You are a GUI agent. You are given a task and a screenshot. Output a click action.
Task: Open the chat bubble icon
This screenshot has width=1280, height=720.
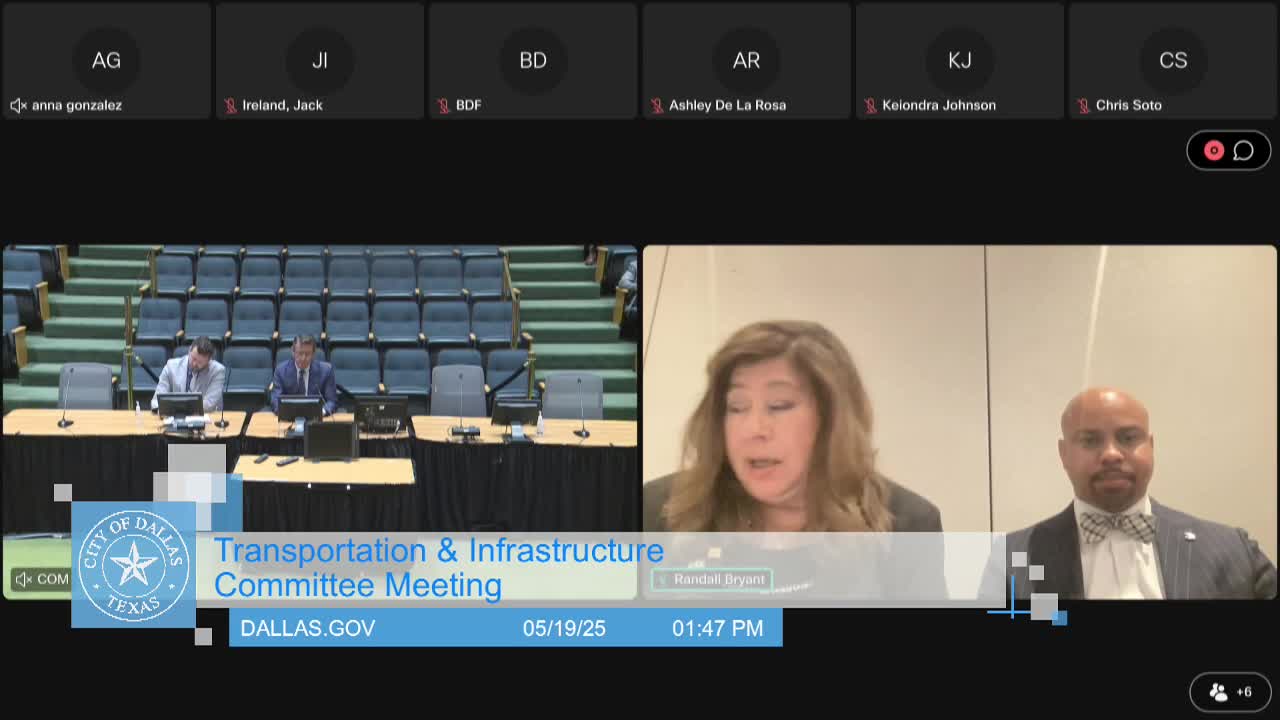(1244, 150)
